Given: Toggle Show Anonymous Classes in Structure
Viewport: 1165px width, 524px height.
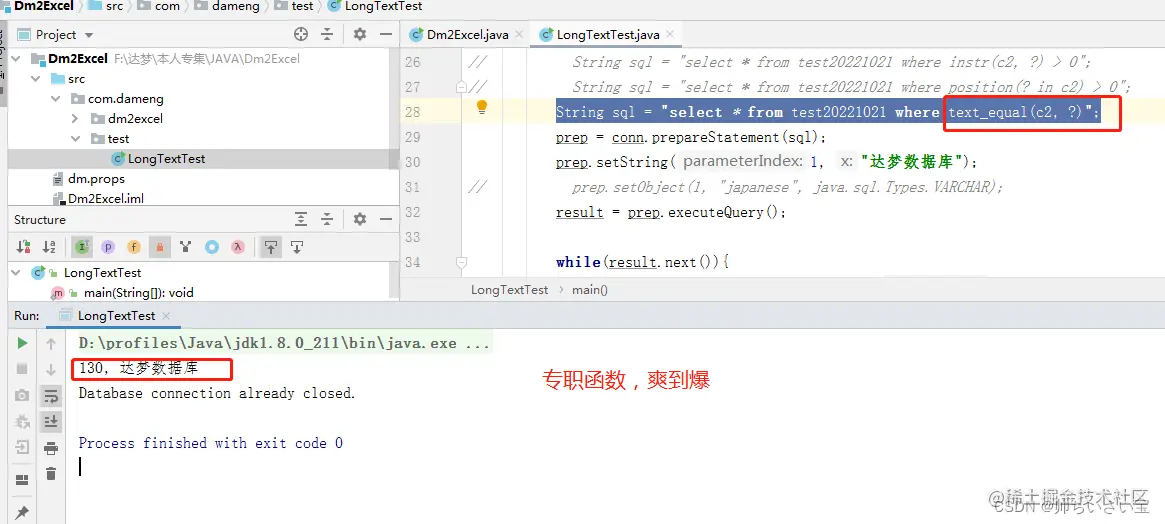Looking at the screenshot, I should (x=212, y=247).
